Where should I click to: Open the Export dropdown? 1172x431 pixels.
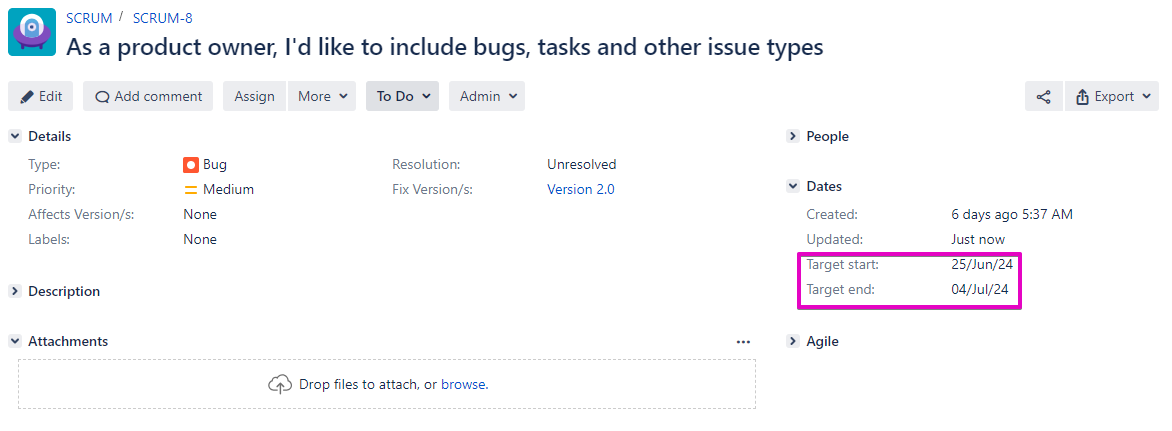[x=1112, y=97]
